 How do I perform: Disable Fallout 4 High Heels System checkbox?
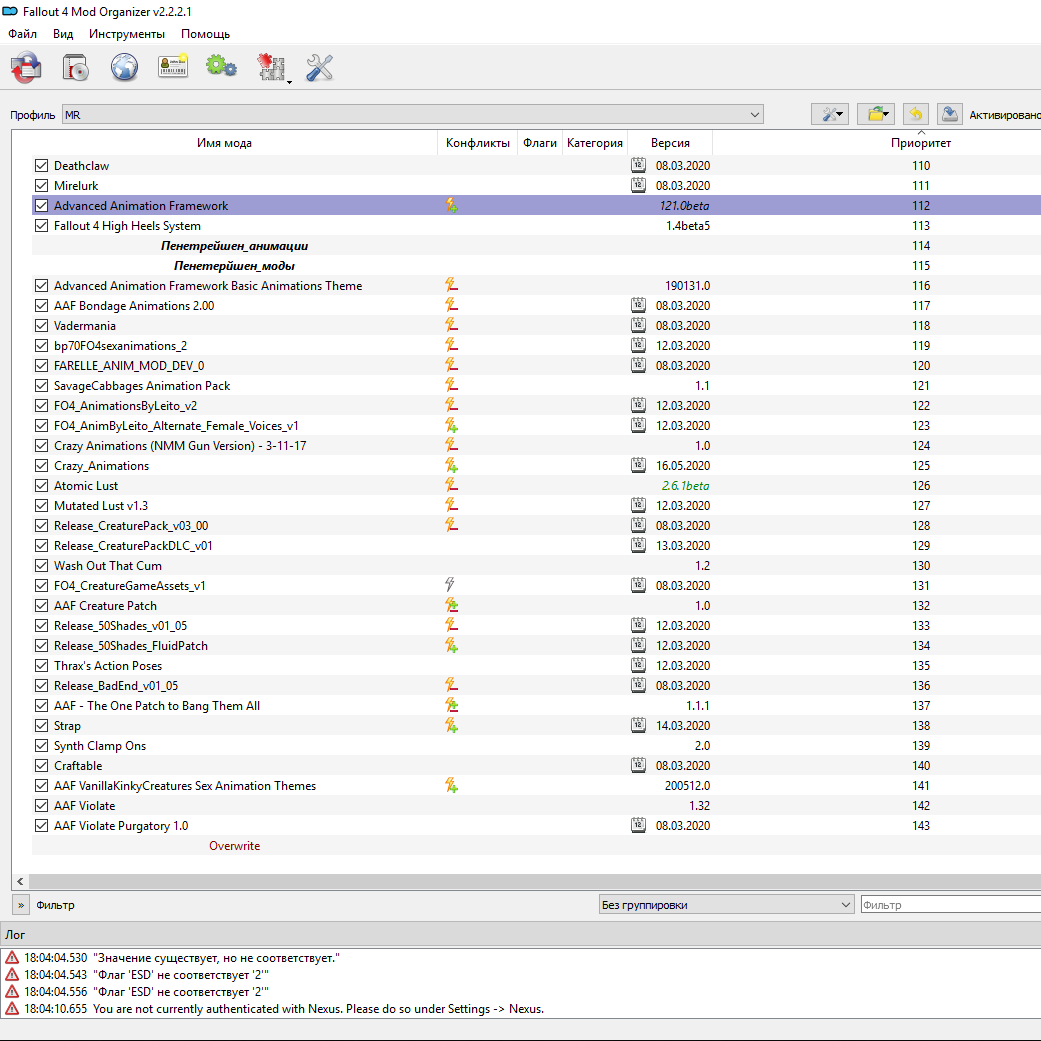(41, 226)
